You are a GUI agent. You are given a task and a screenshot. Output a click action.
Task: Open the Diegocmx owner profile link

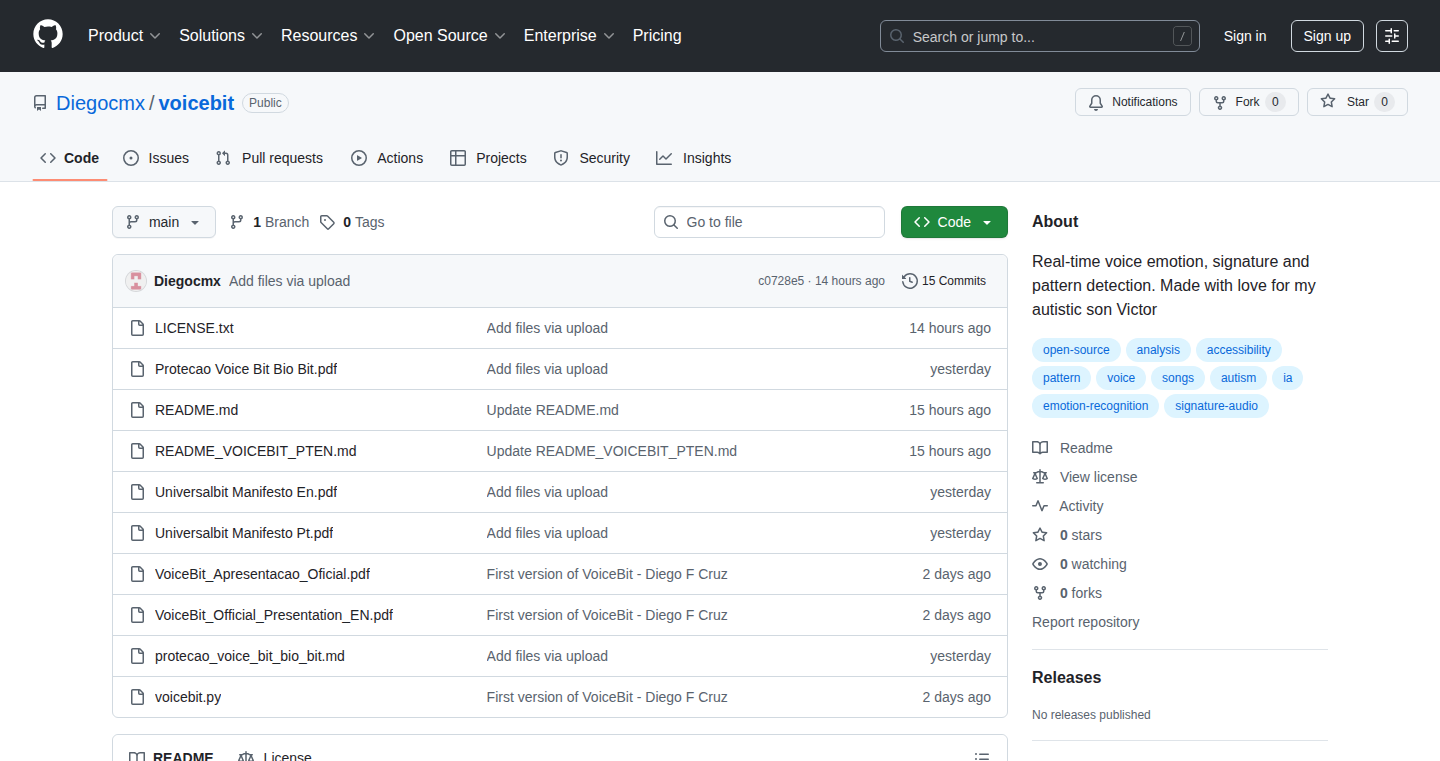(101, 103)
